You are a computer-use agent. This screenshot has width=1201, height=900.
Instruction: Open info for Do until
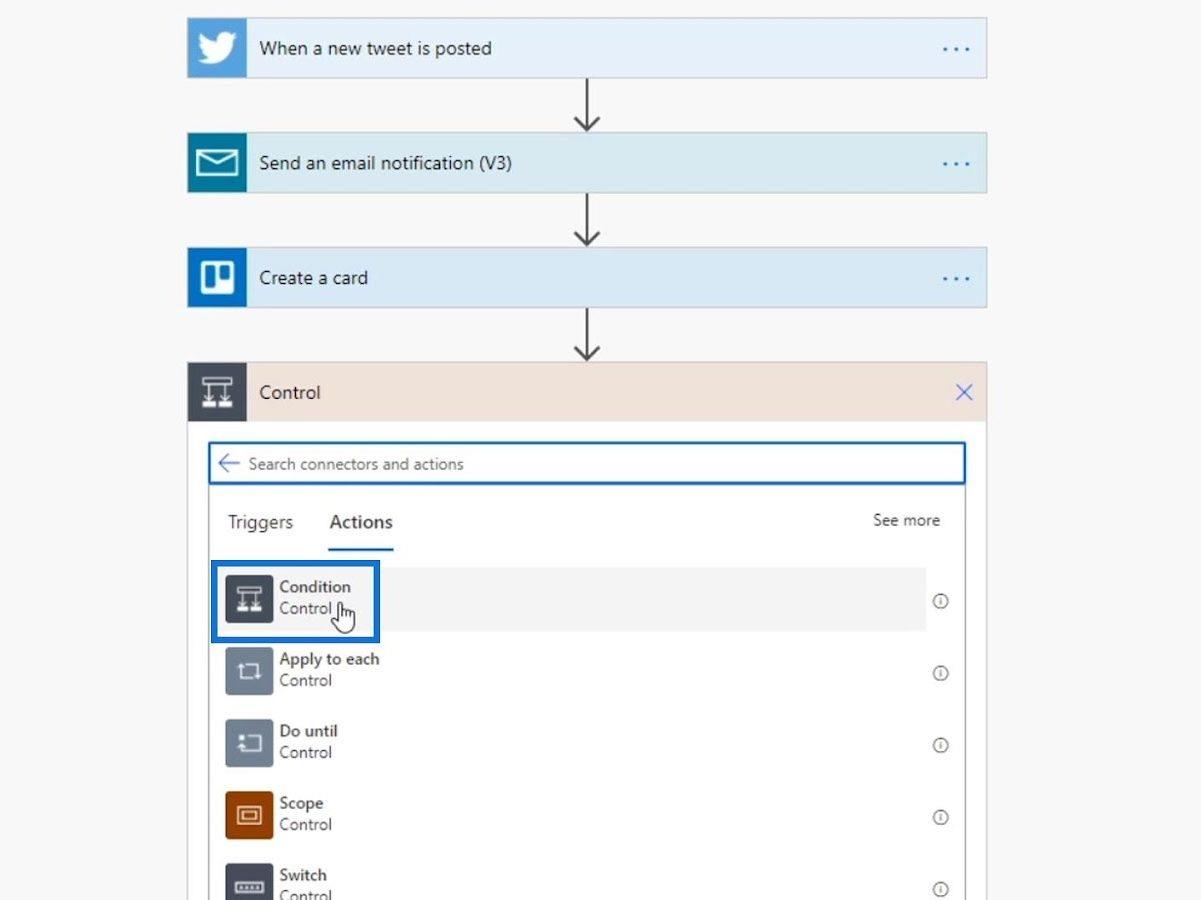(940, 745)
